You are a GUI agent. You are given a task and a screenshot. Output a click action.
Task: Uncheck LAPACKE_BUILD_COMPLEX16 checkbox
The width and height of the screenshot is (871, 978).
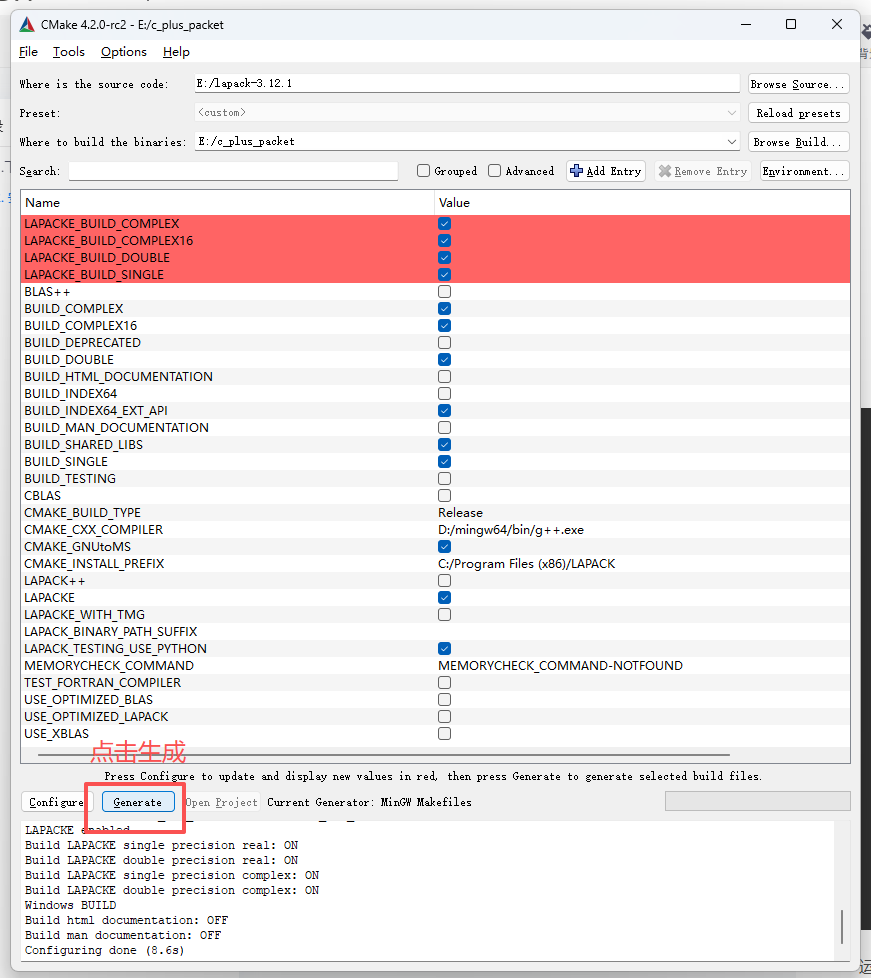tap(444, 241)
